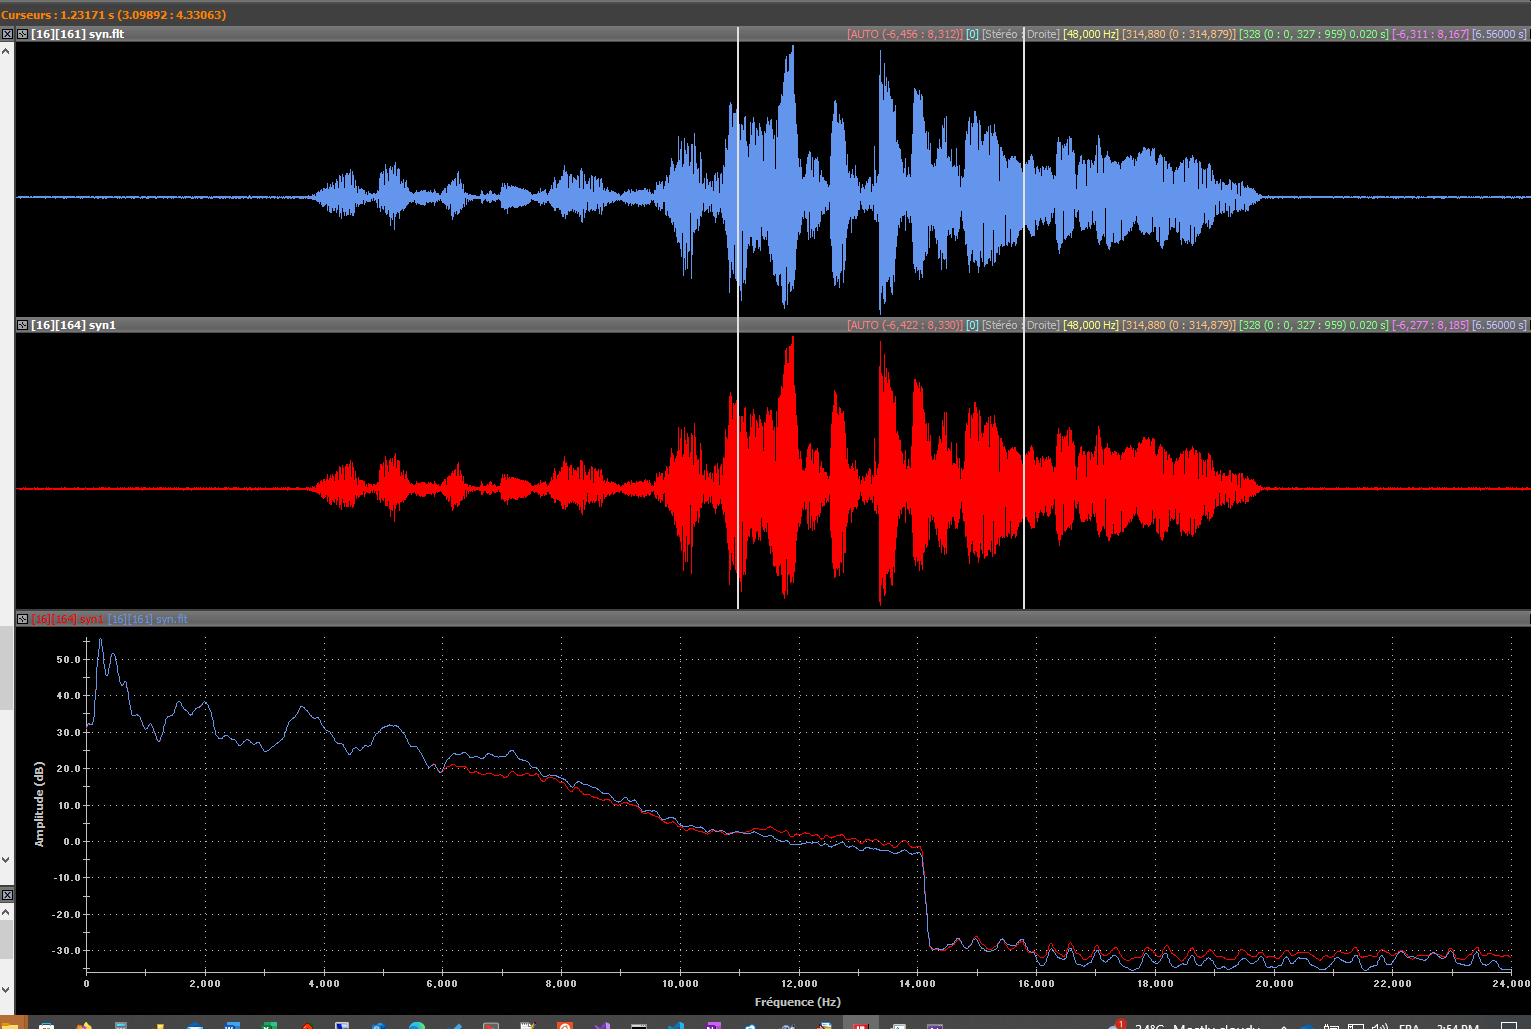Click the 48,000 Hz sample rate of syn.flt
1531x1029 pixels.
coord(1090,34)
